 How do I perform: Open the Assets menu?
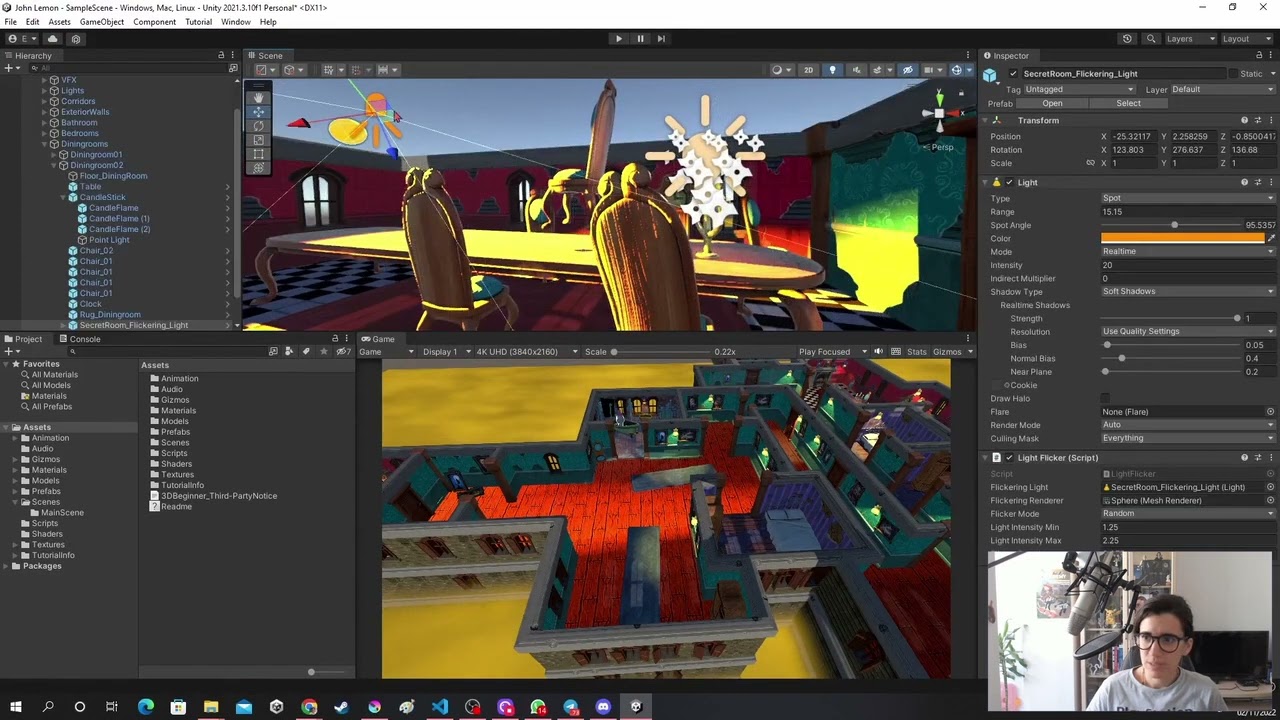pyautogui.click(x=60, y=22)
